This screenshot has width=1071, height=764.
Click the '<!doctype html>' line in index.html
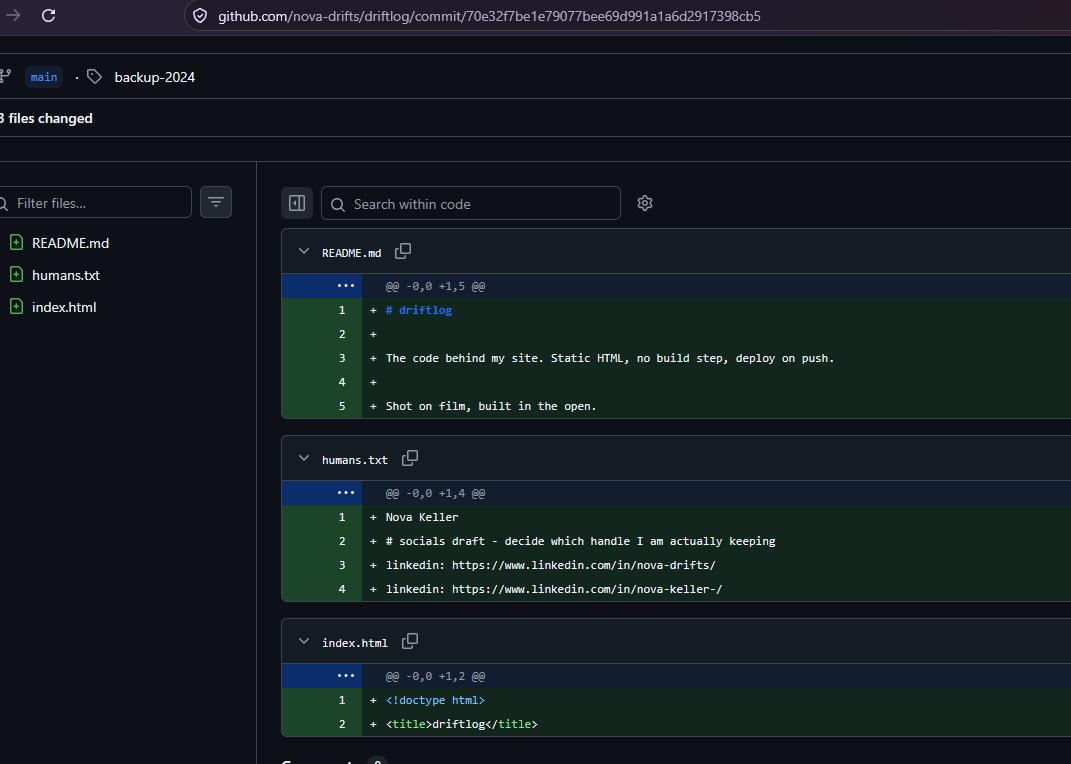click(x=435, y=700)
